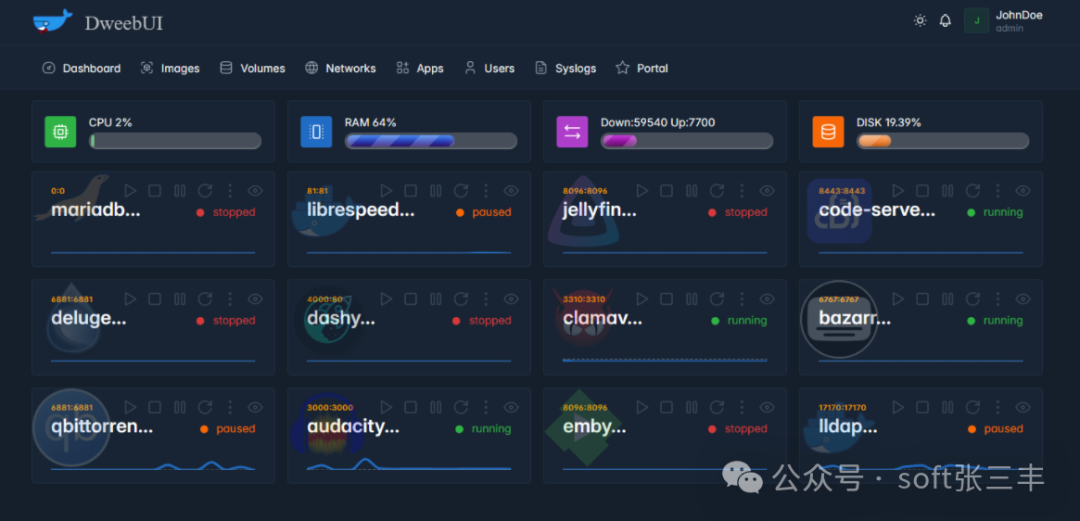This screenshot has height=521, width=1080.
Task: Open the three-dot menu on qbittorrent card
Action: 230,407
